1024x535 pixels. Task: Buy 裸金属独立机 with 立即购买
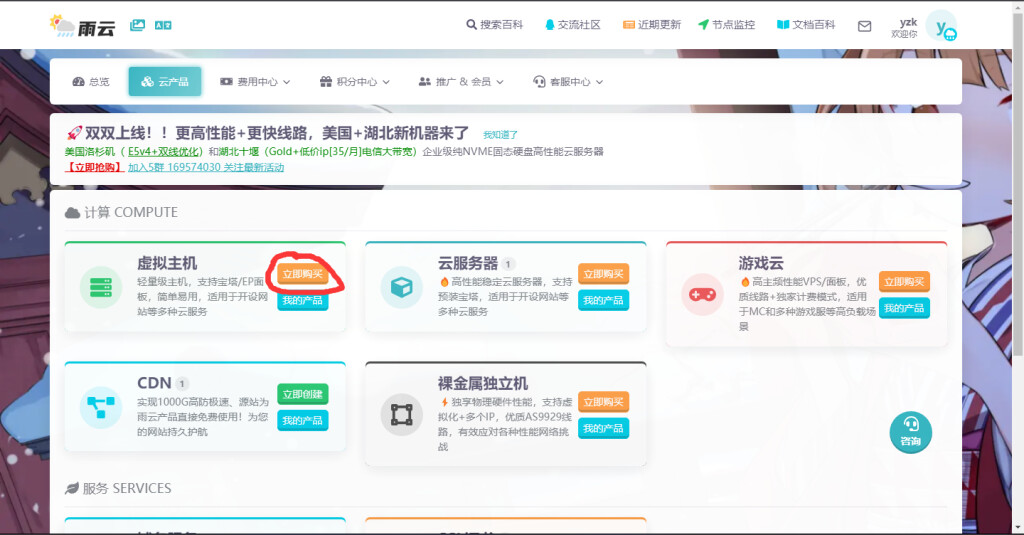coord(603,402)
